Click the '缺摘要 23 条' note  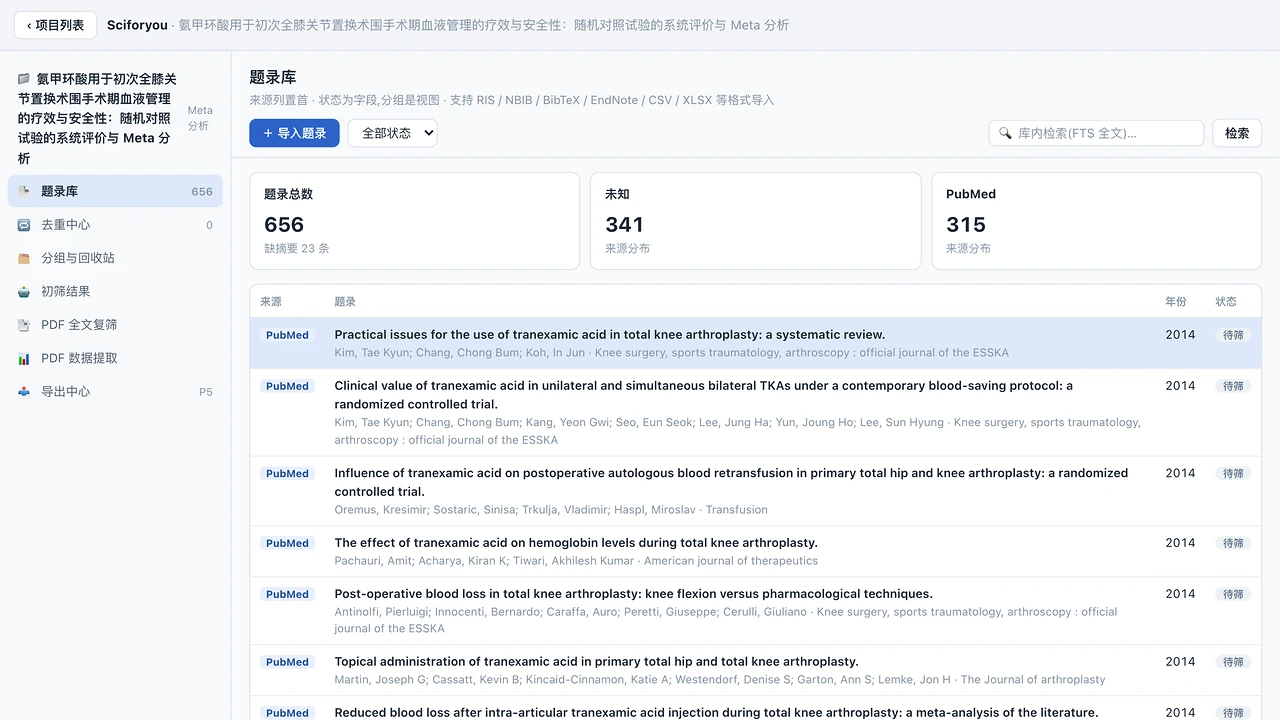point(297,248)
